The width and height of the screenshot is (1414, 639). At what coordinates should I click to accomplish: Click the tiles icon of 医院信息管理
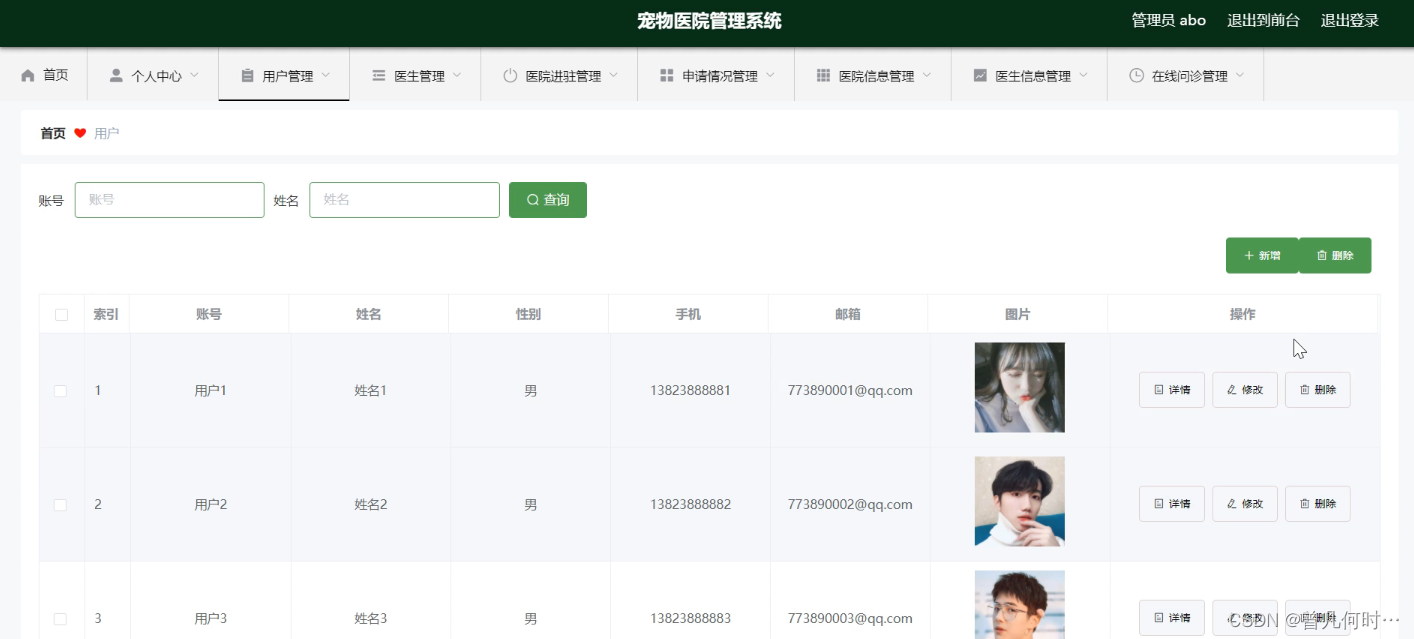(x=824, y=75)
